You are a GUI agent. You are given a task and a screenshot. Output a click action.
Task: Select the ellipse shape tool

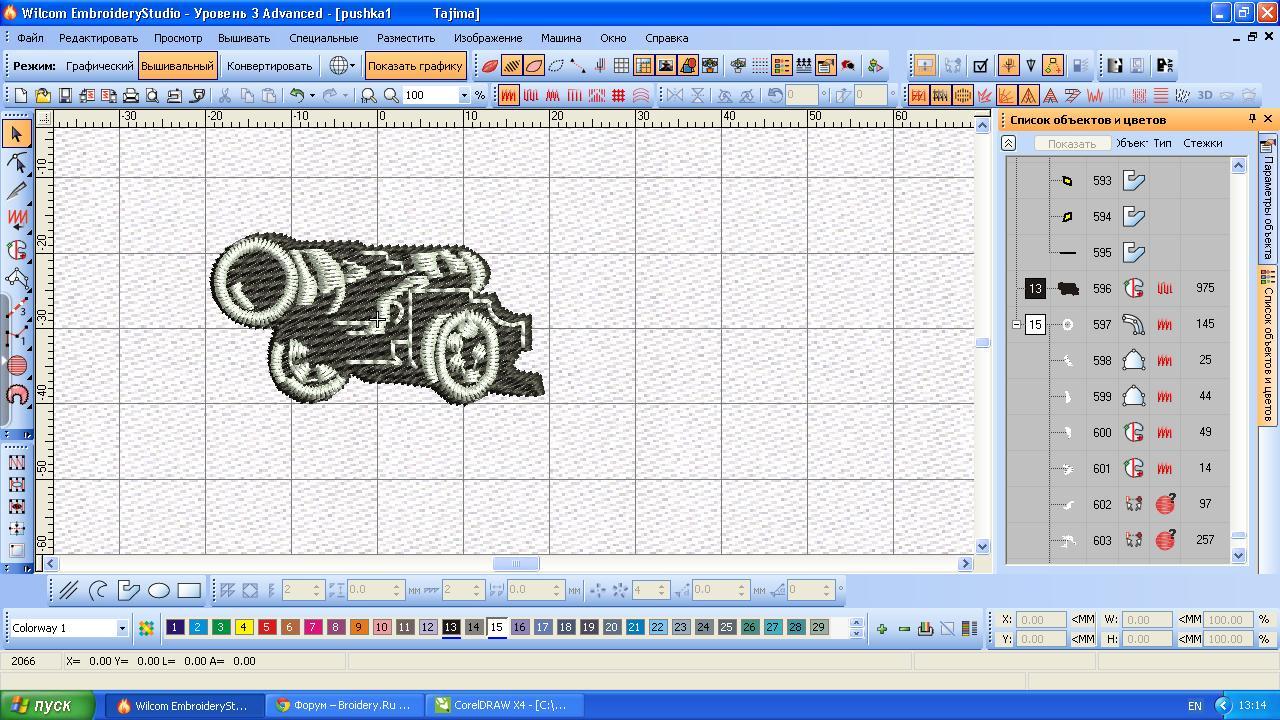(159, 591)
